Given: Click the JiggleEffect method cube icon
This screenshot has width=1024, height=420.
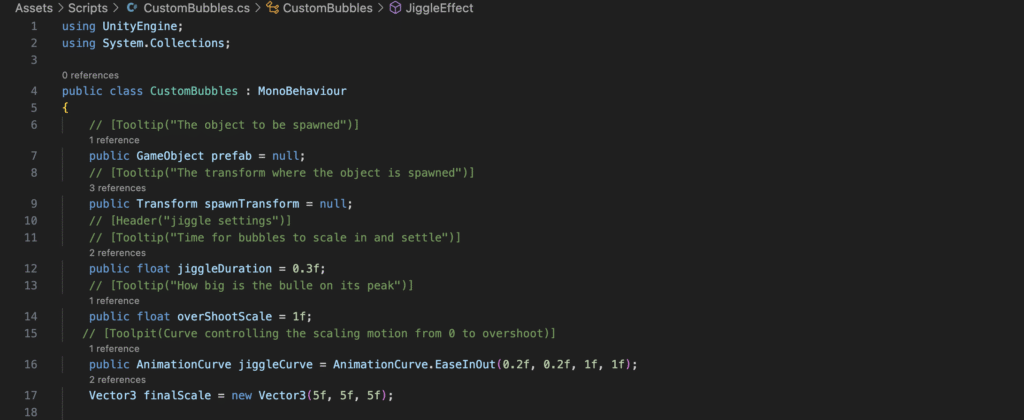Looking at the screenshot, I should tap(395, 8).
